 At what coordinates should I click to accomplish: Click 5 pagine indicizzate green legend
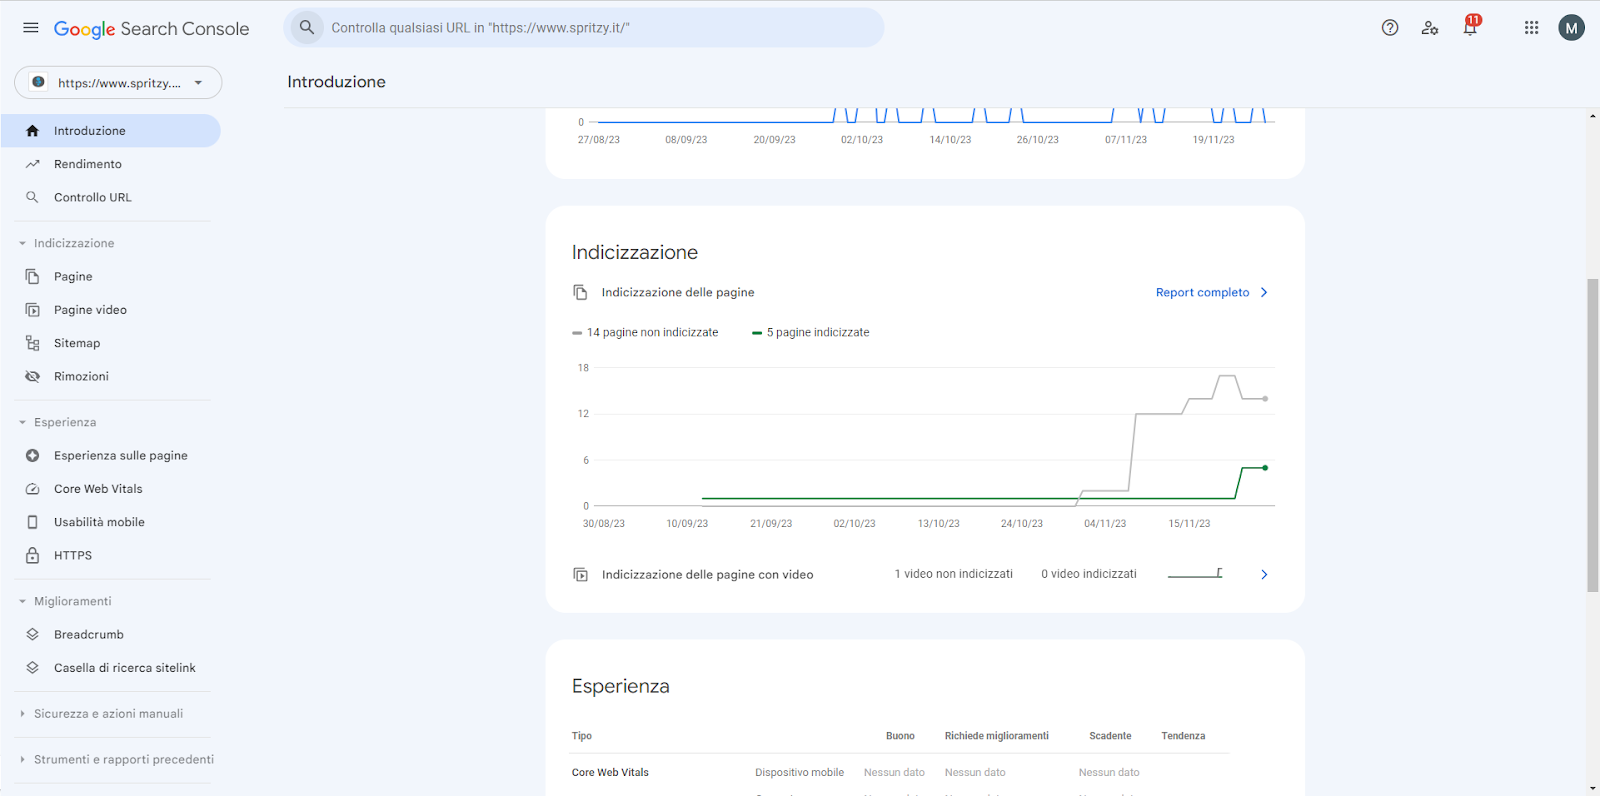click(x=811, y=332)
